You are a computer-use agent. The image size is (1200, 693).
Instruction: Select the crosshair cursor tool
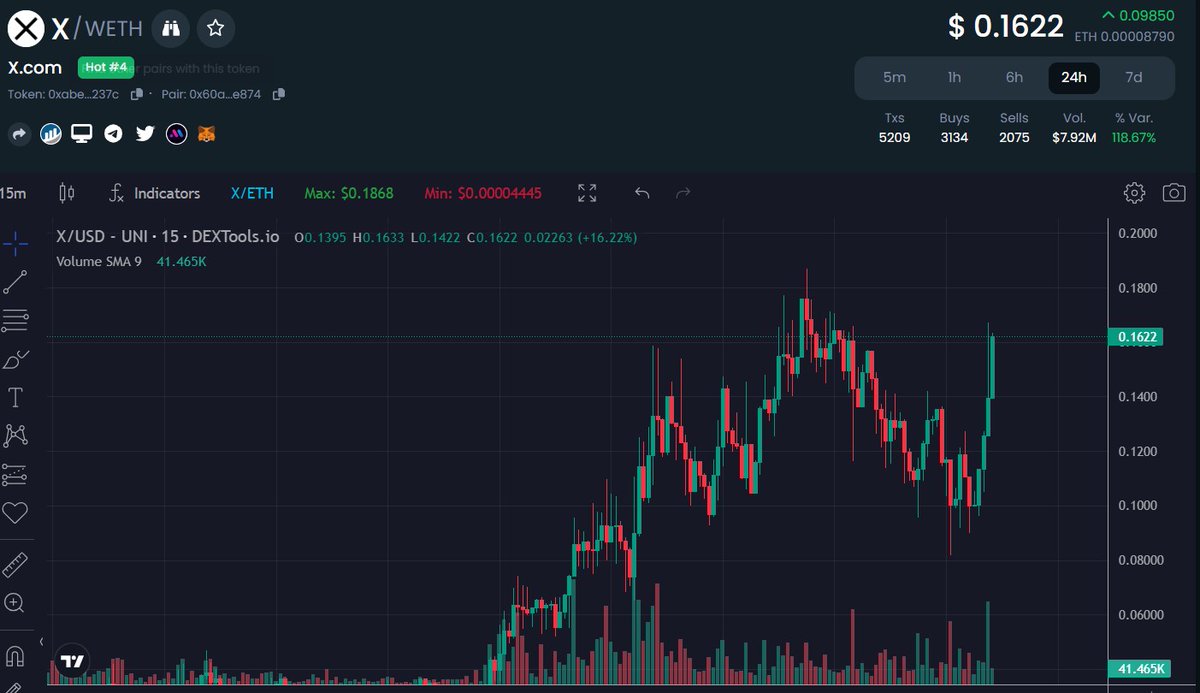tap(17, 241)
